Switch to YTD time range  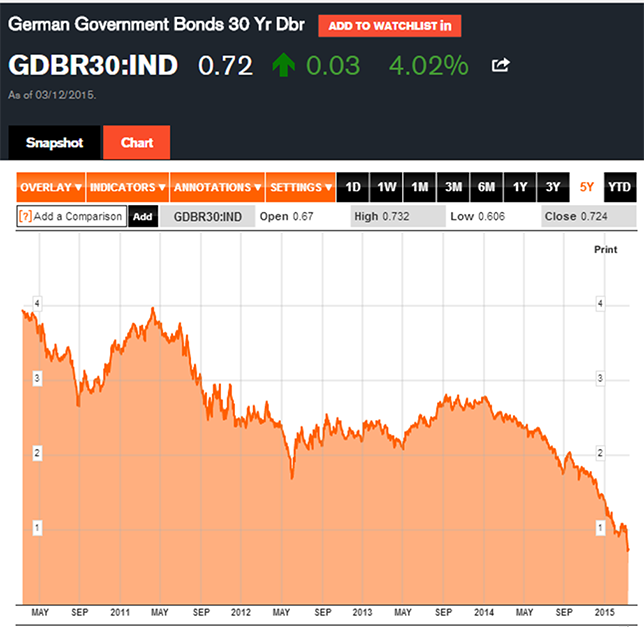point(620,187)
